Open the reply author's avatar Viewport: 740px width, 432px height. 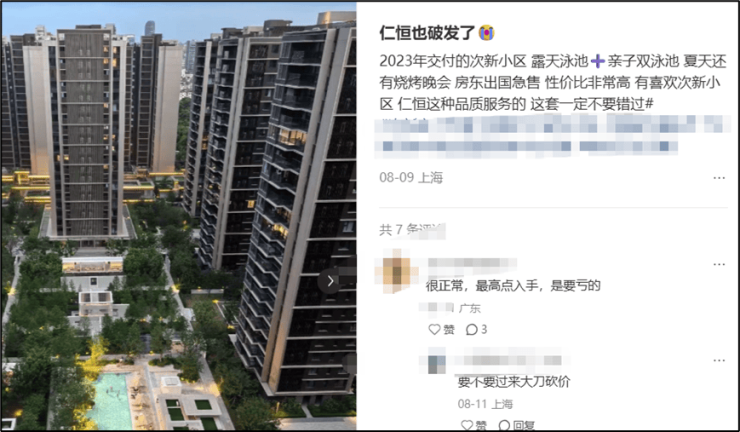point(437,361)
